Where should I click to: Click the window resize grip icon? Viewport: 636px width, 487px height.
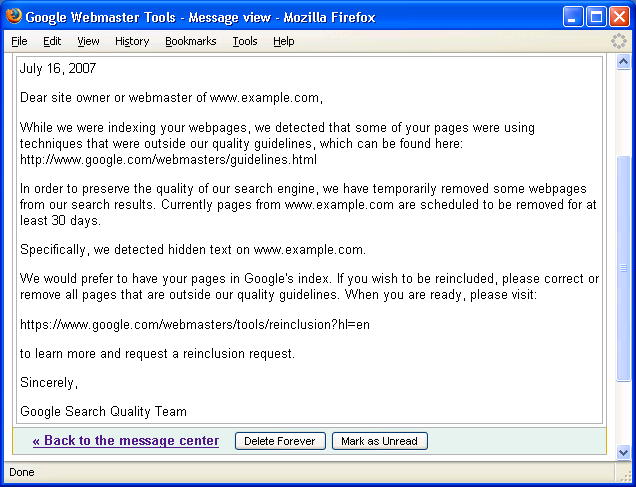624,474
